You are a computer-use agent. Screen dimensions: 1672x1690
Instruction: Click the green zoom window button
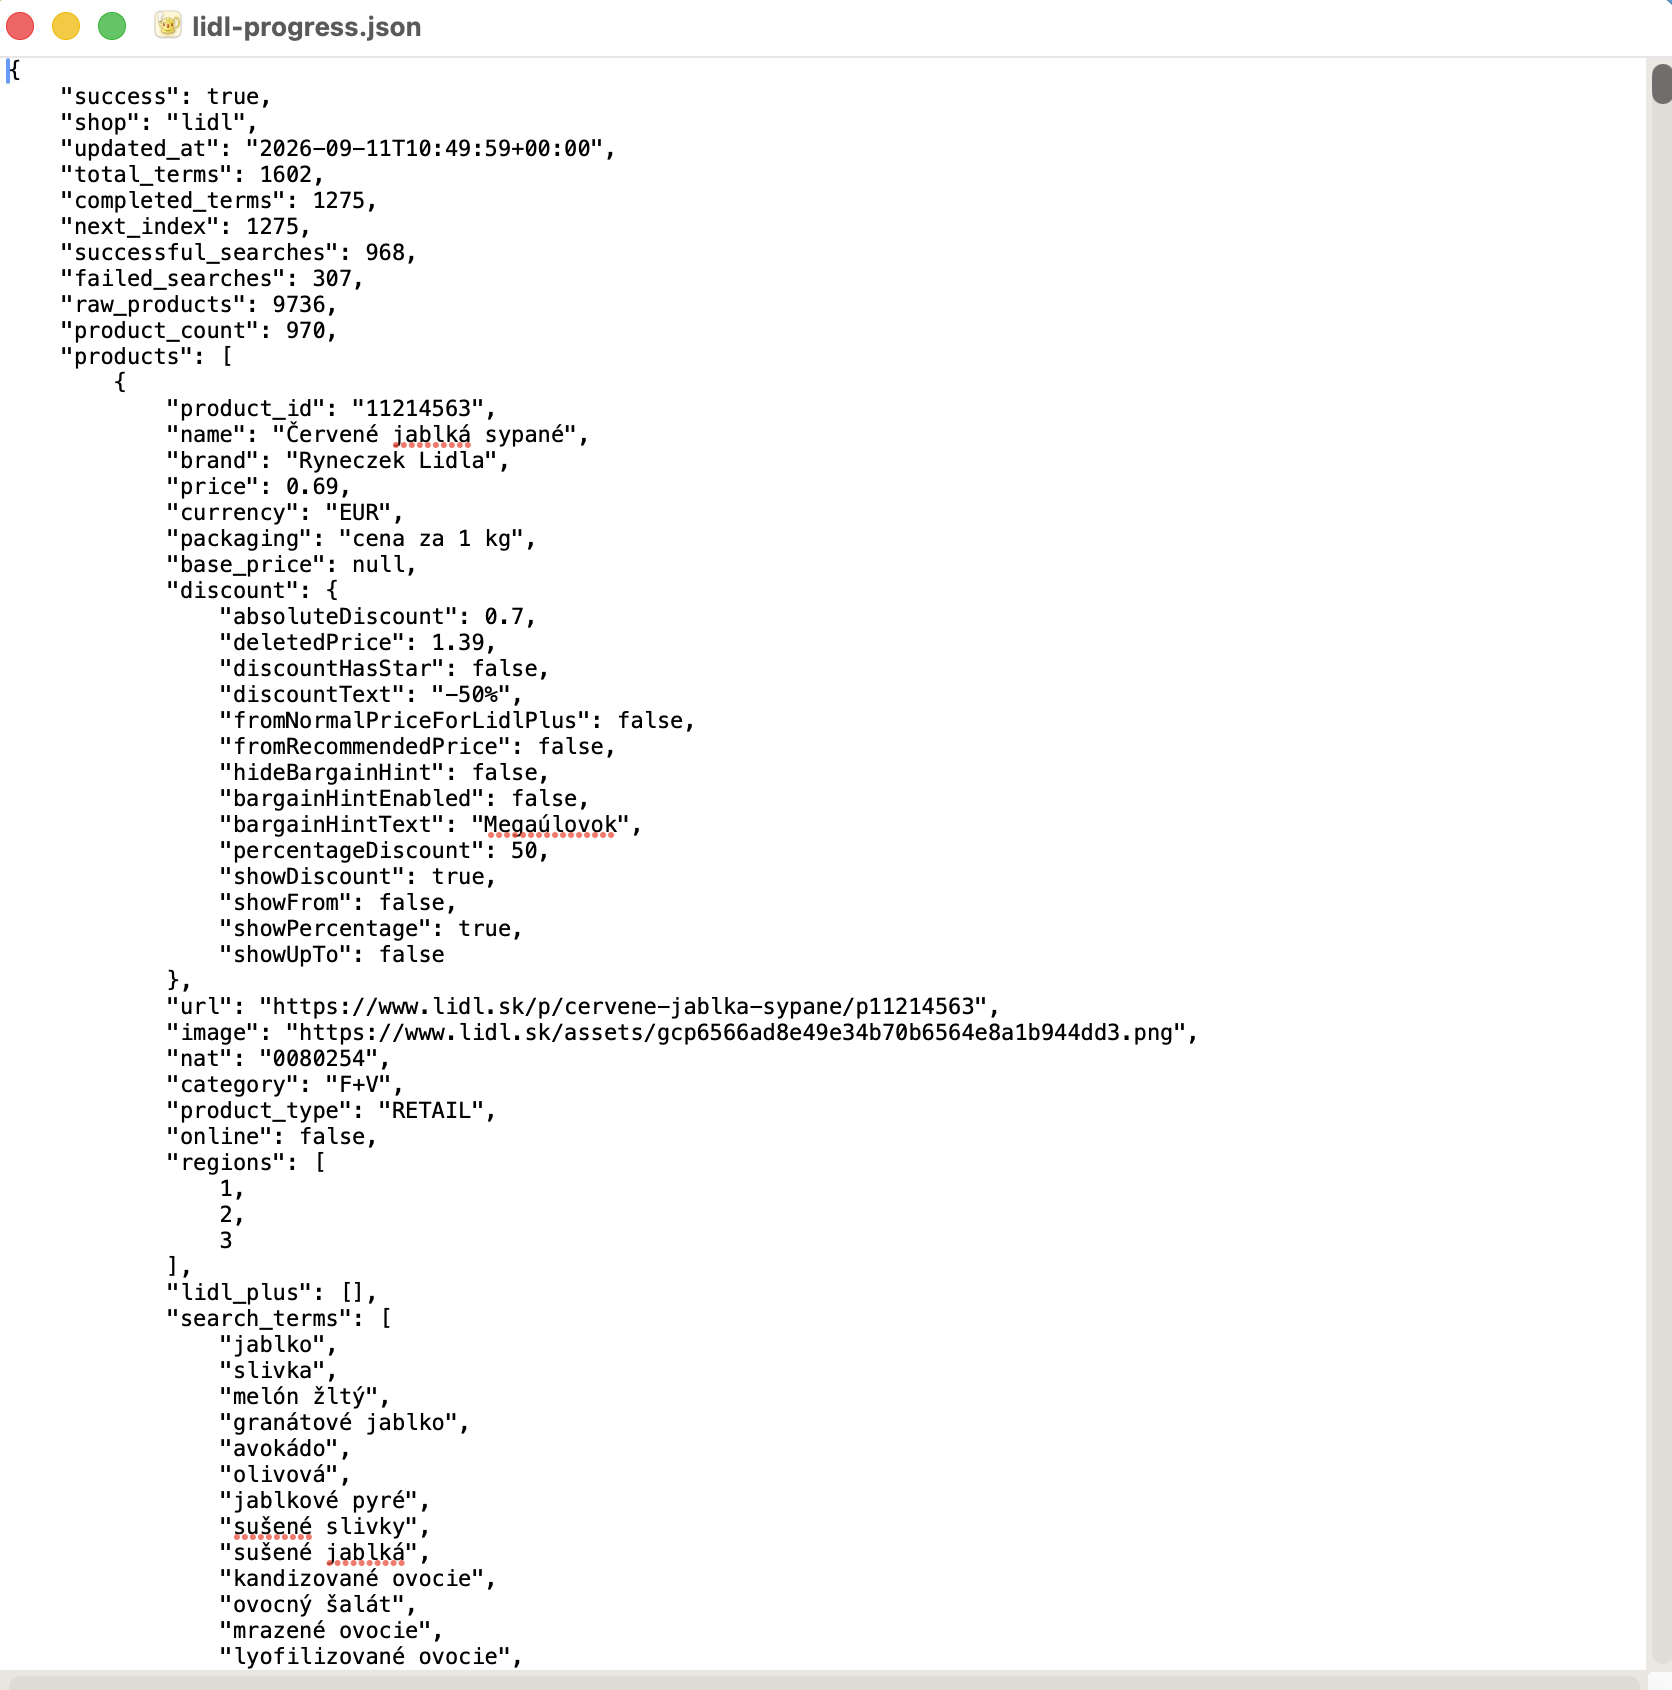tap(112, 26)
